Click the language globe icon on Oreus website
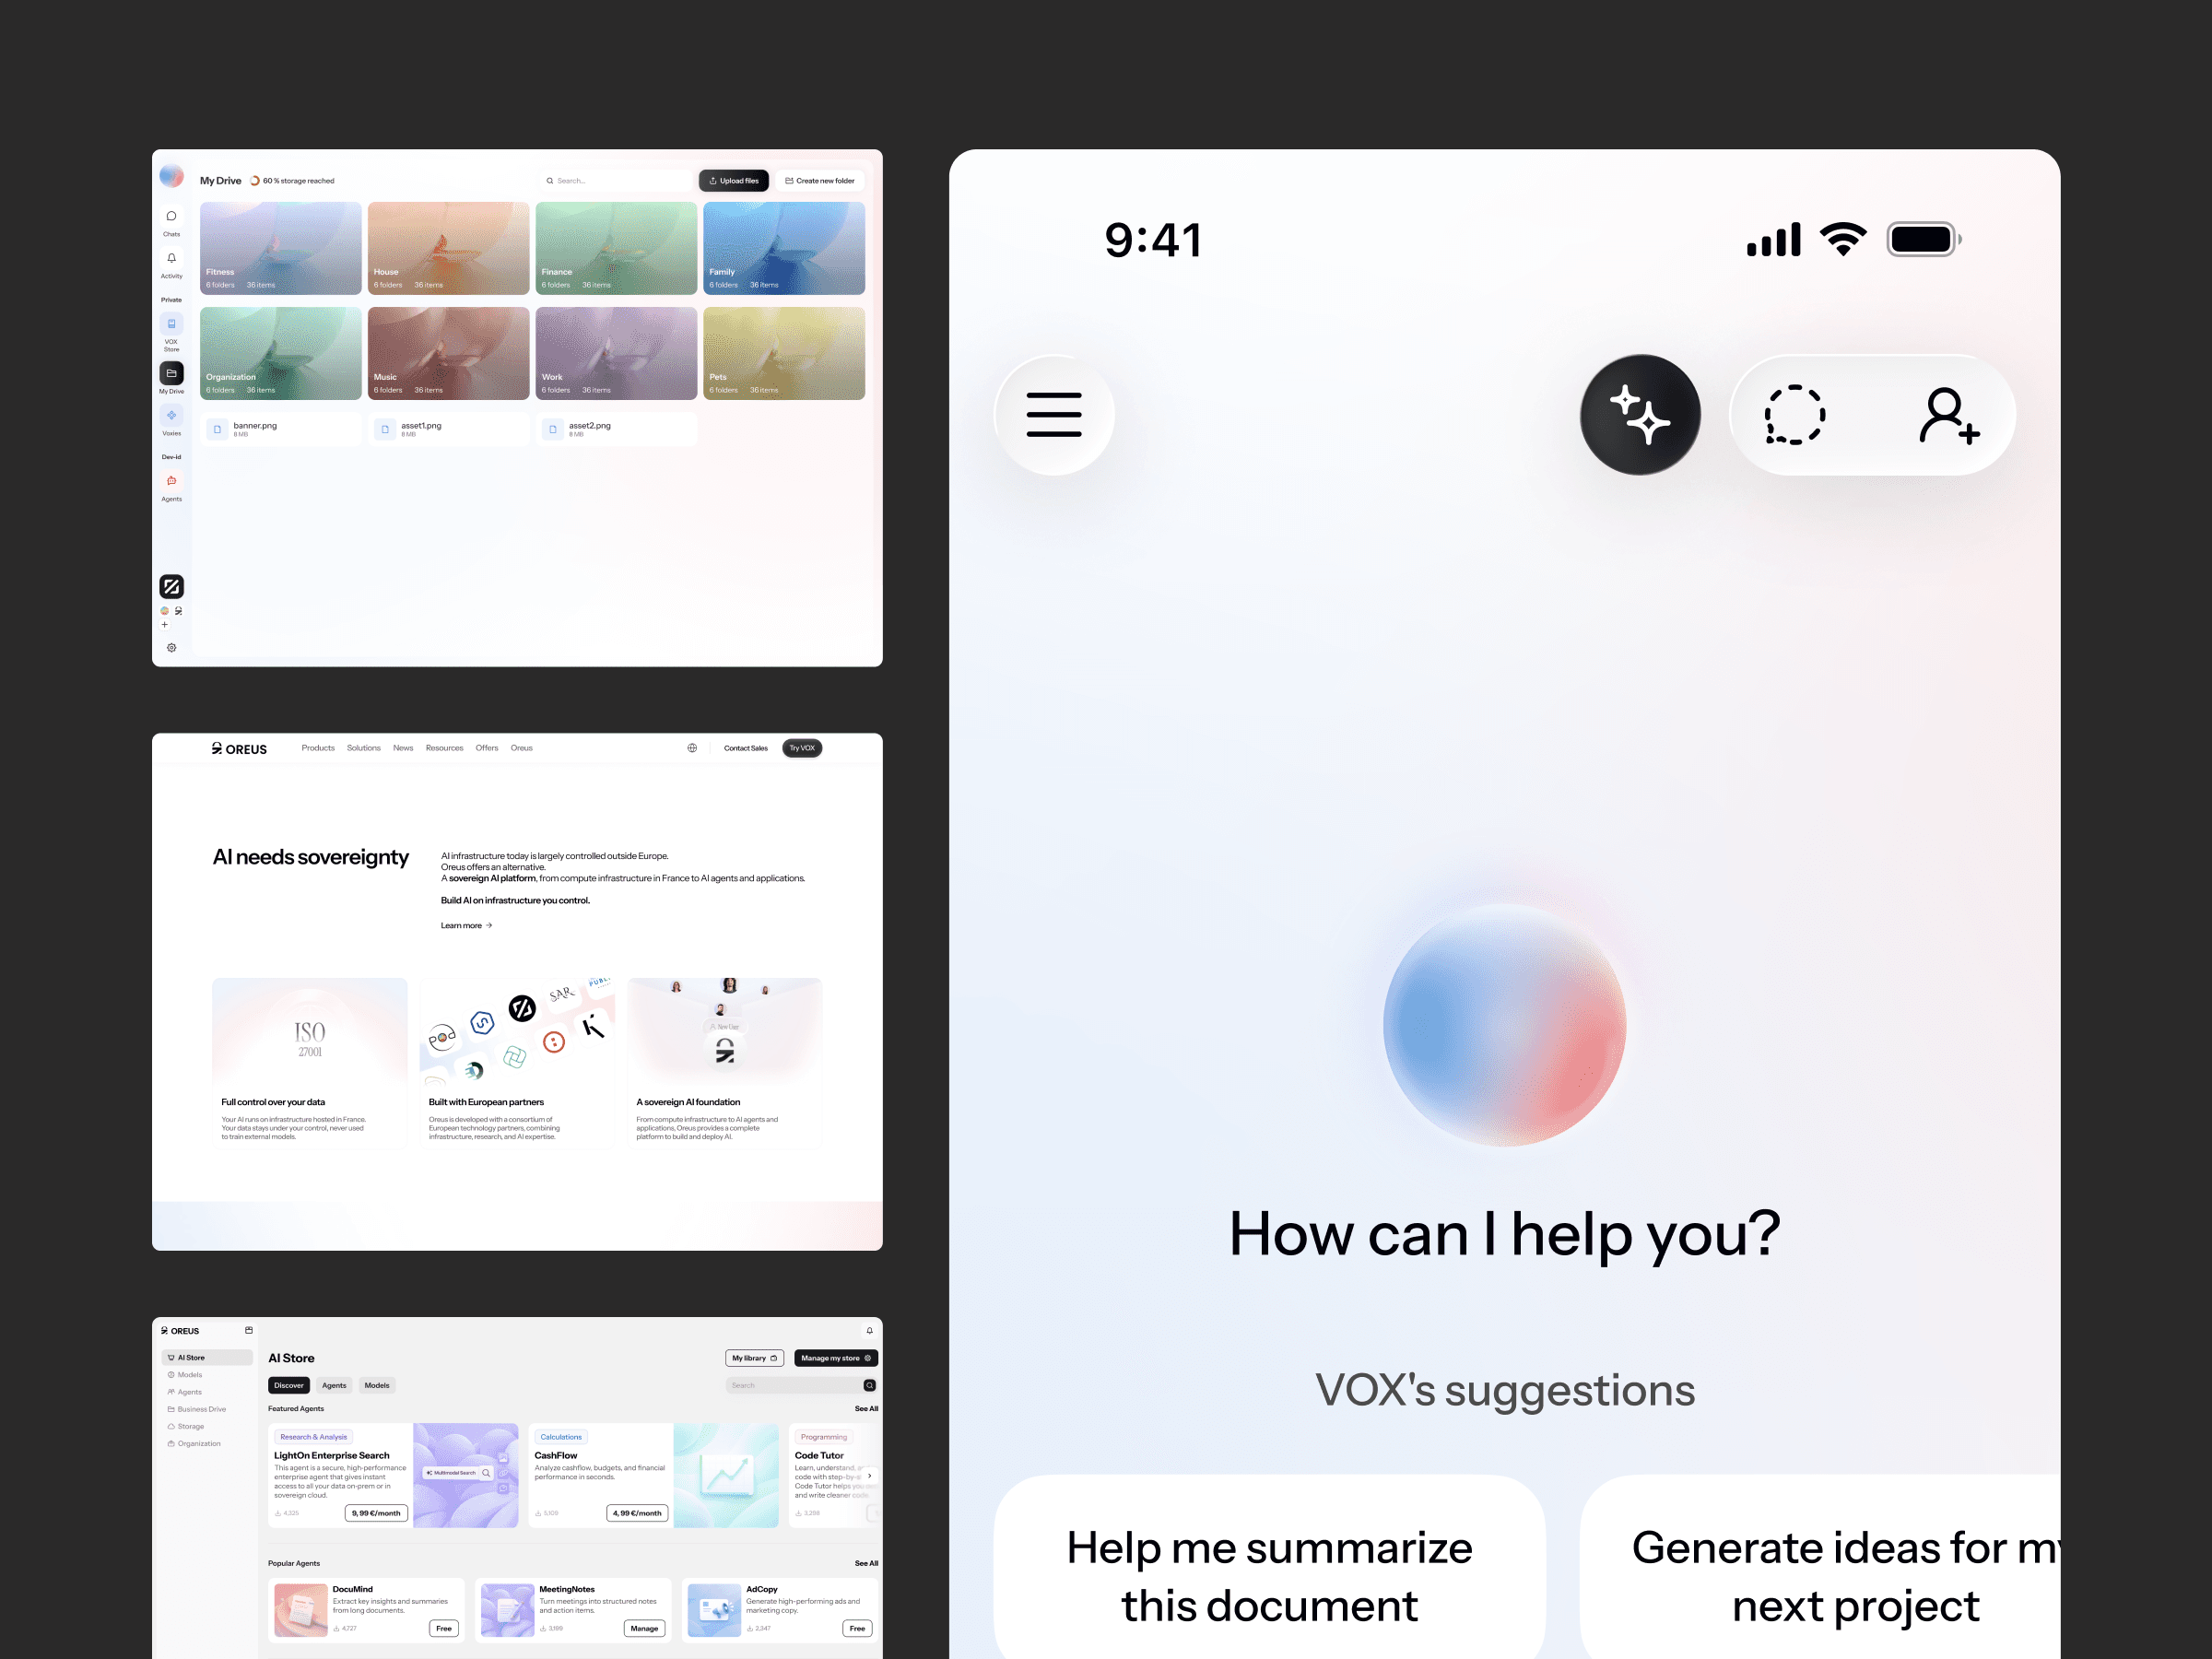The height and width of the screenshot is (1659, 2212). coord(692,748)
